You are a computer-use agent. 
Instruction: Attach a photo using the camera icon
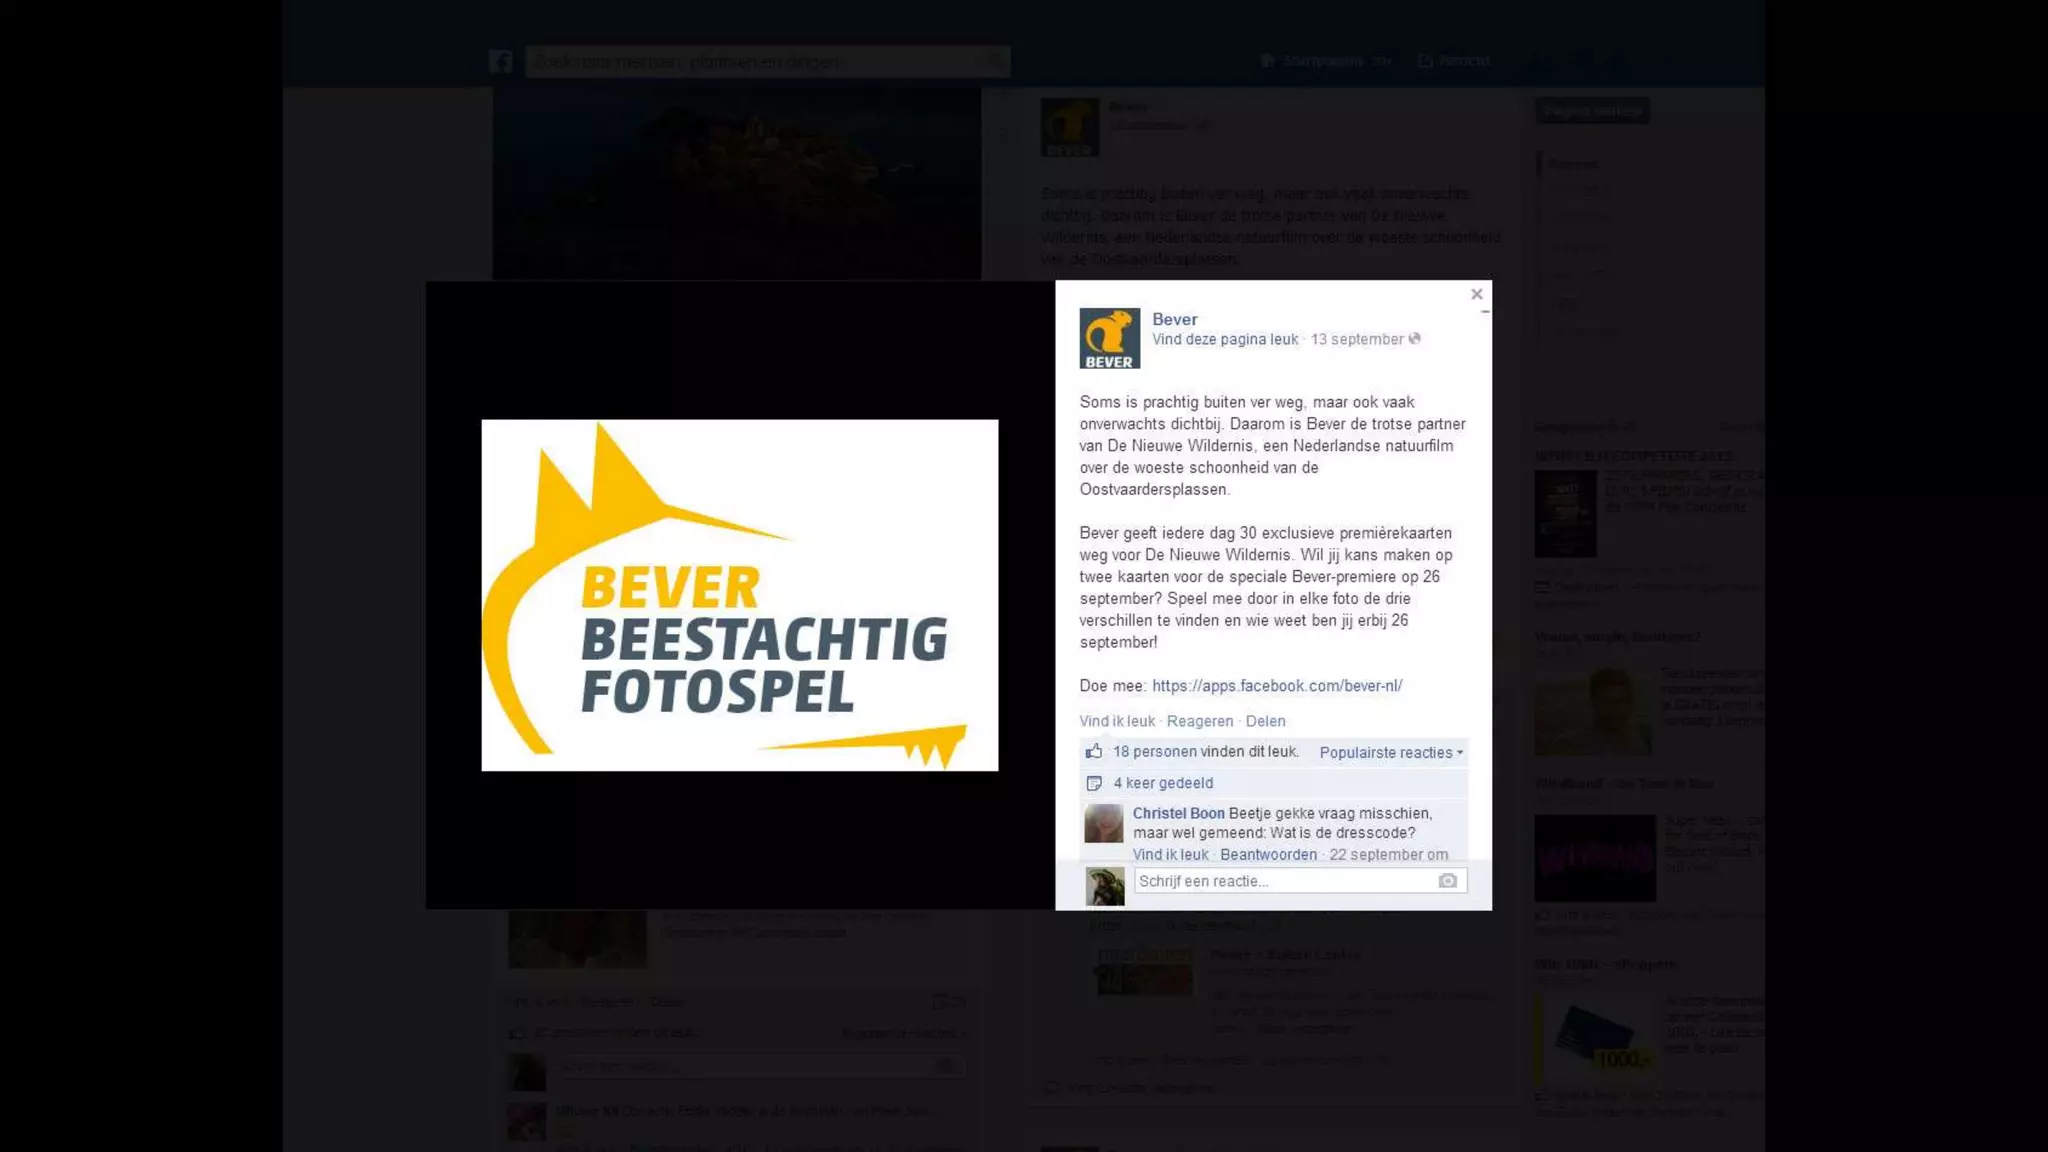point(1447,881)
